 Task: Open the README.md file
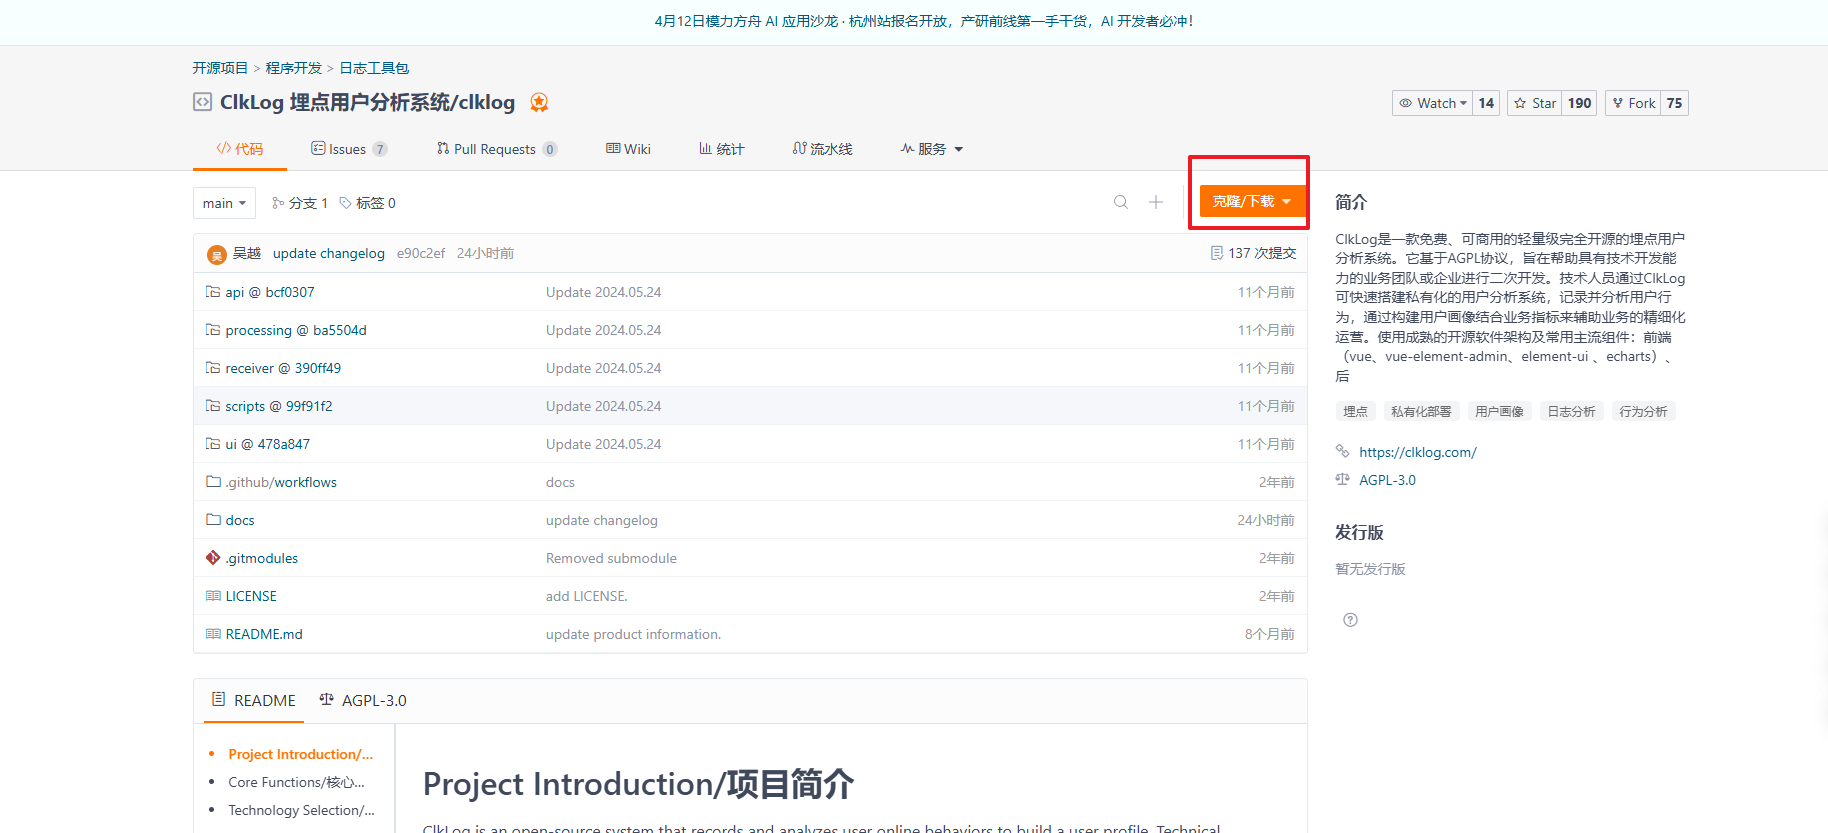pyautogui.click(x=264, y=634)
